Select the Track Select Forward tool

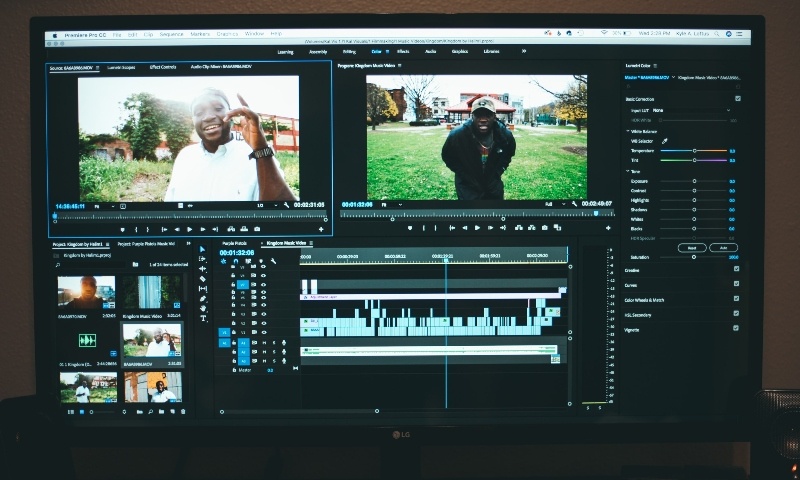click(203, 259)
